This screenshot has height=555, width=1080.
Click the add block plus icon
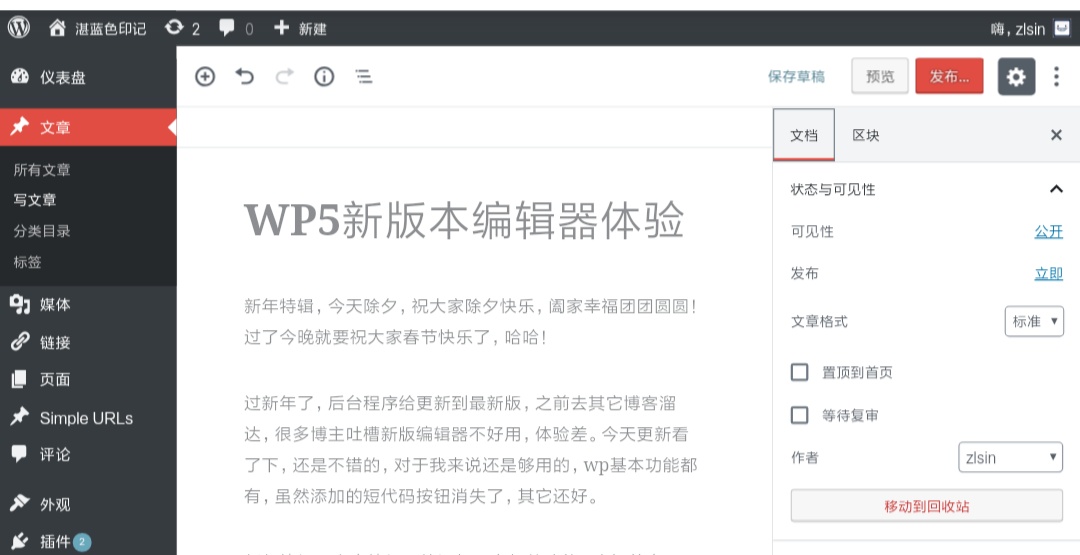[205, 76]
